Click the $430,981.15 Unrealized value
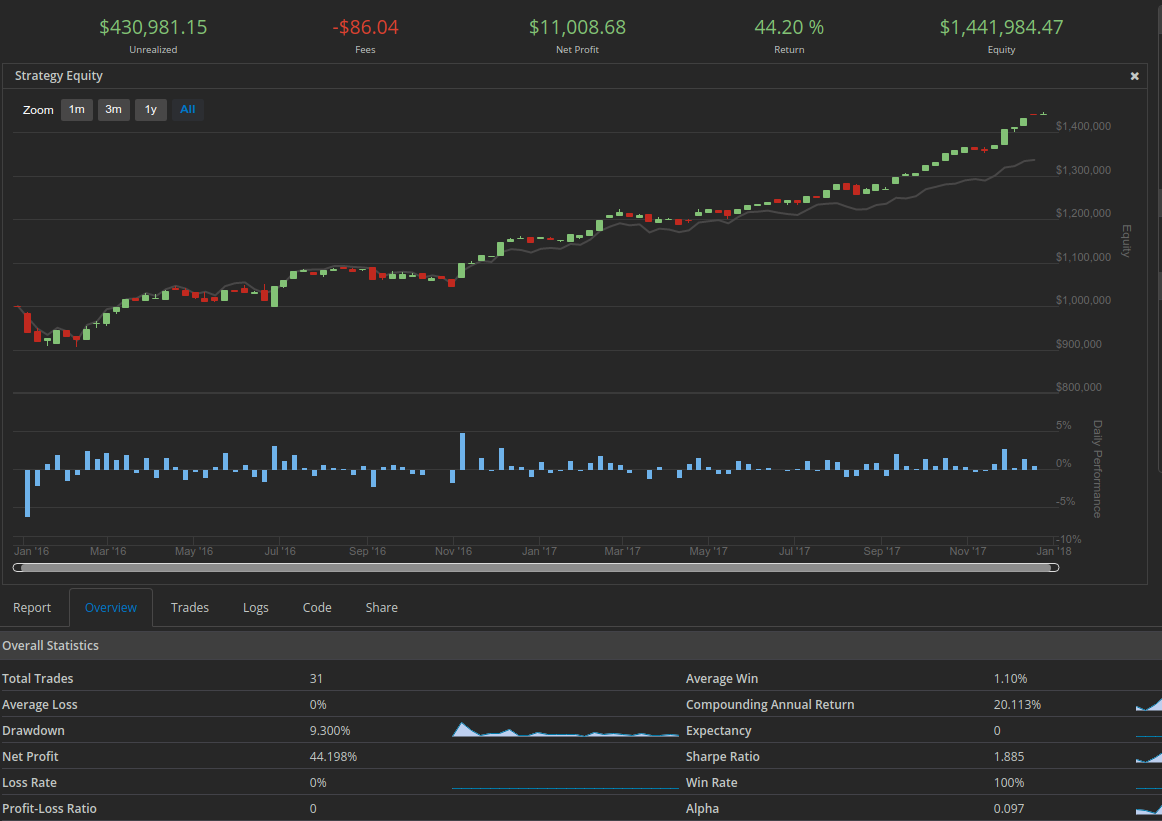Viewport: 1162px width, 821px height. (x=153, y=27)
